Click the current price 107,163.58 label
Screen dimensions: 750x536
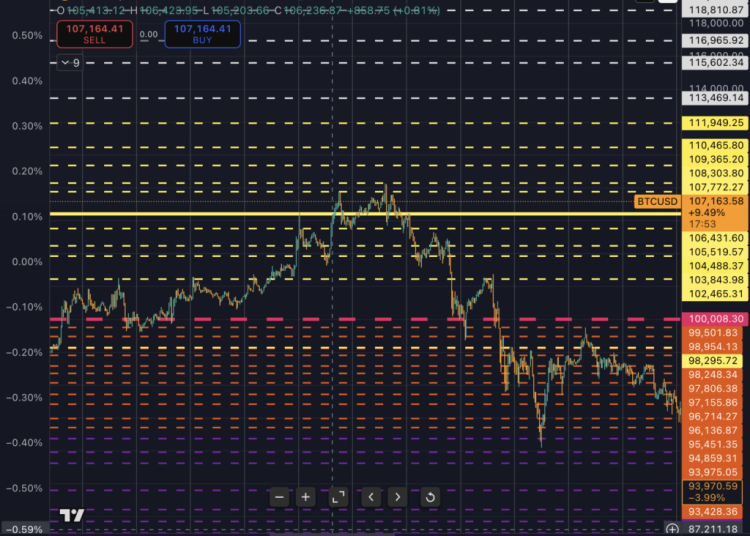pyautogui.click(x=714, y=201)
